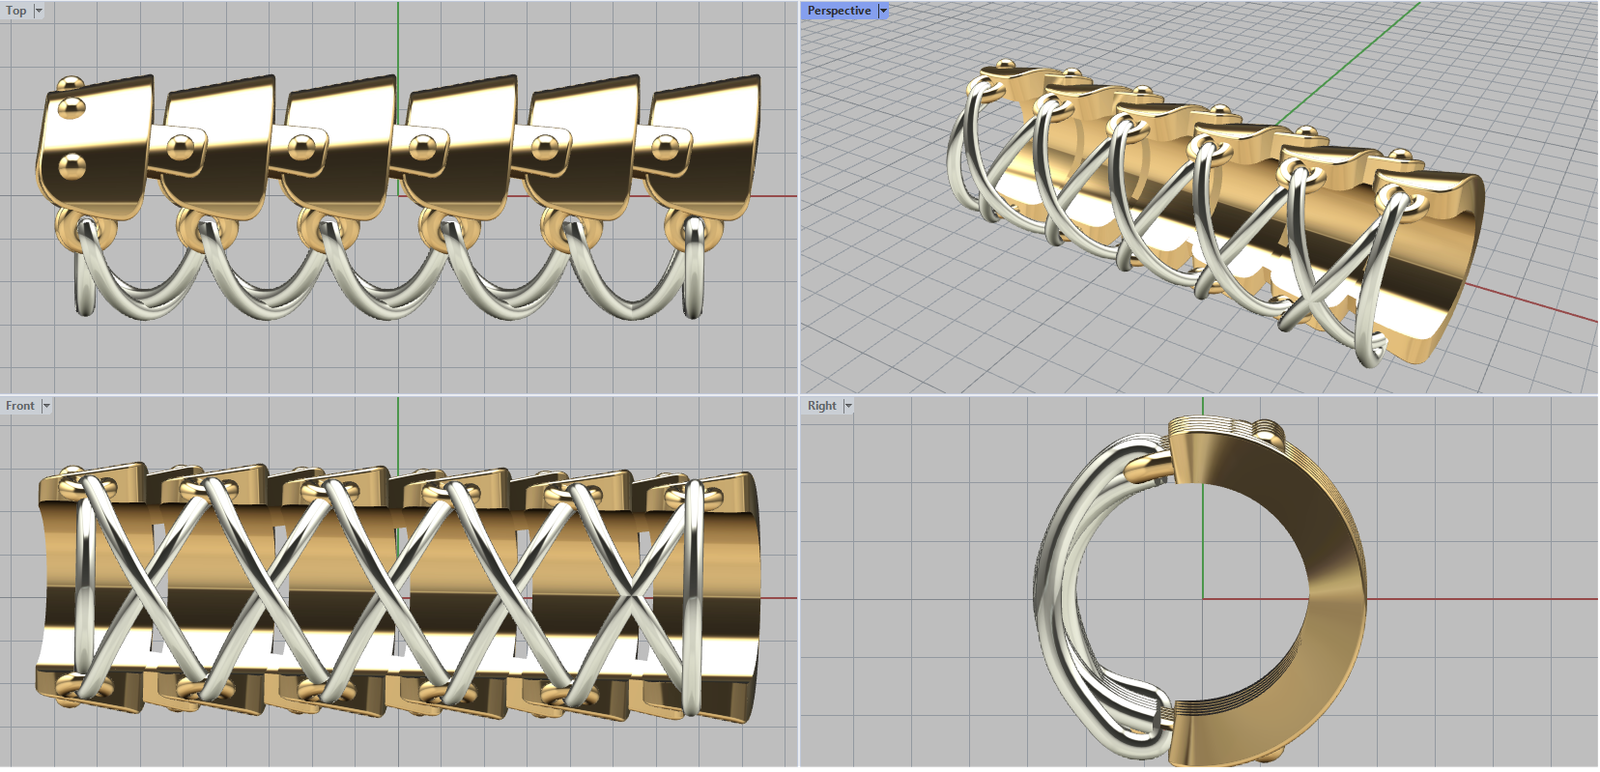Expand the Right viewport menu arrow

pyautogui.click(x=848, y=406)
